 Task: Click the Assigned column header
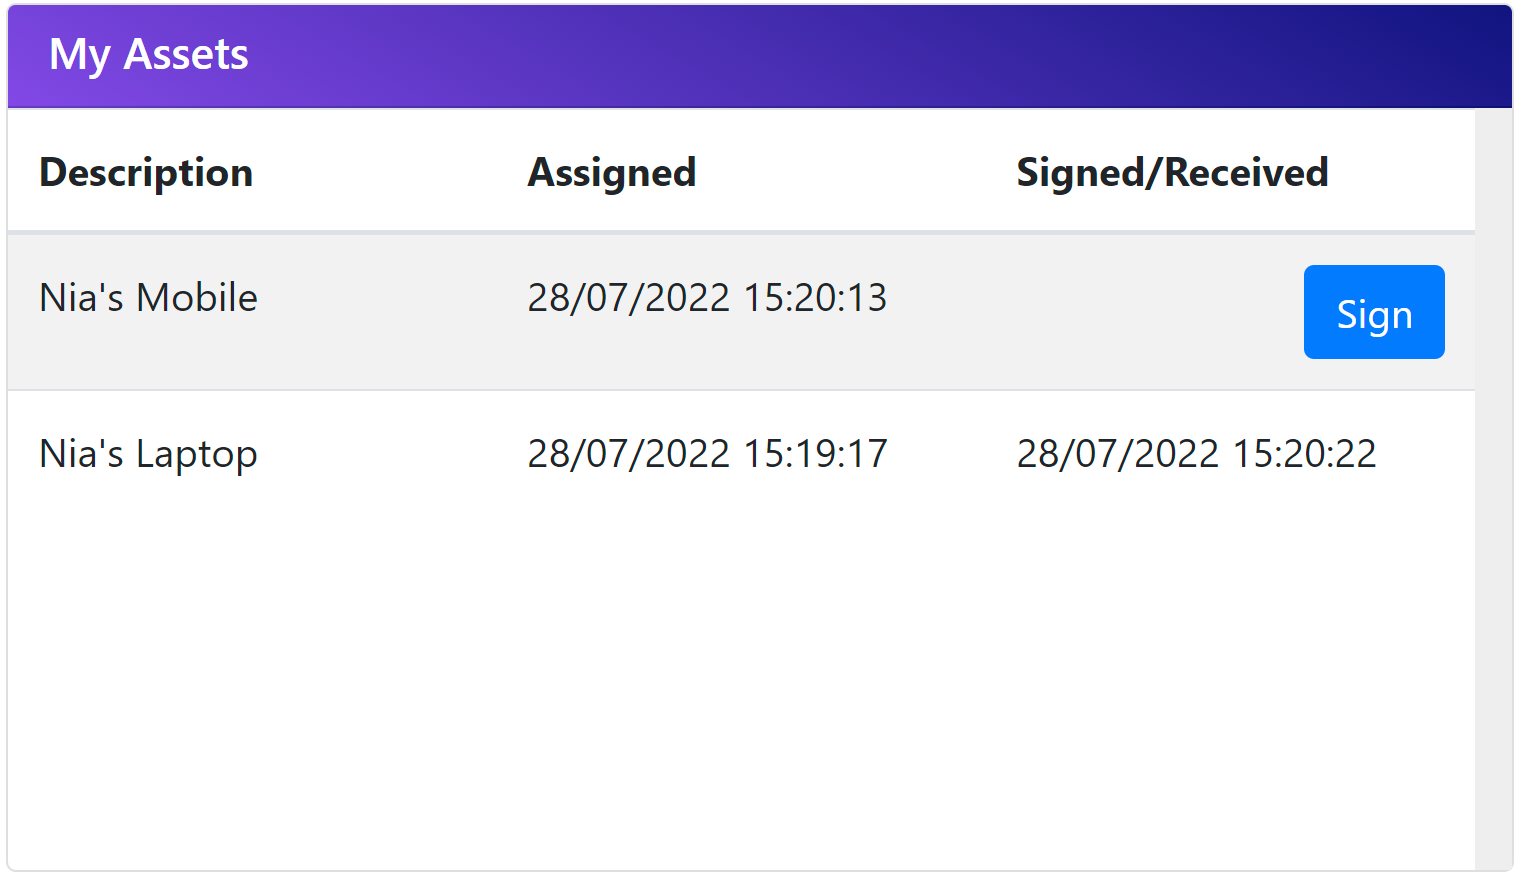[x=612, y=173]
